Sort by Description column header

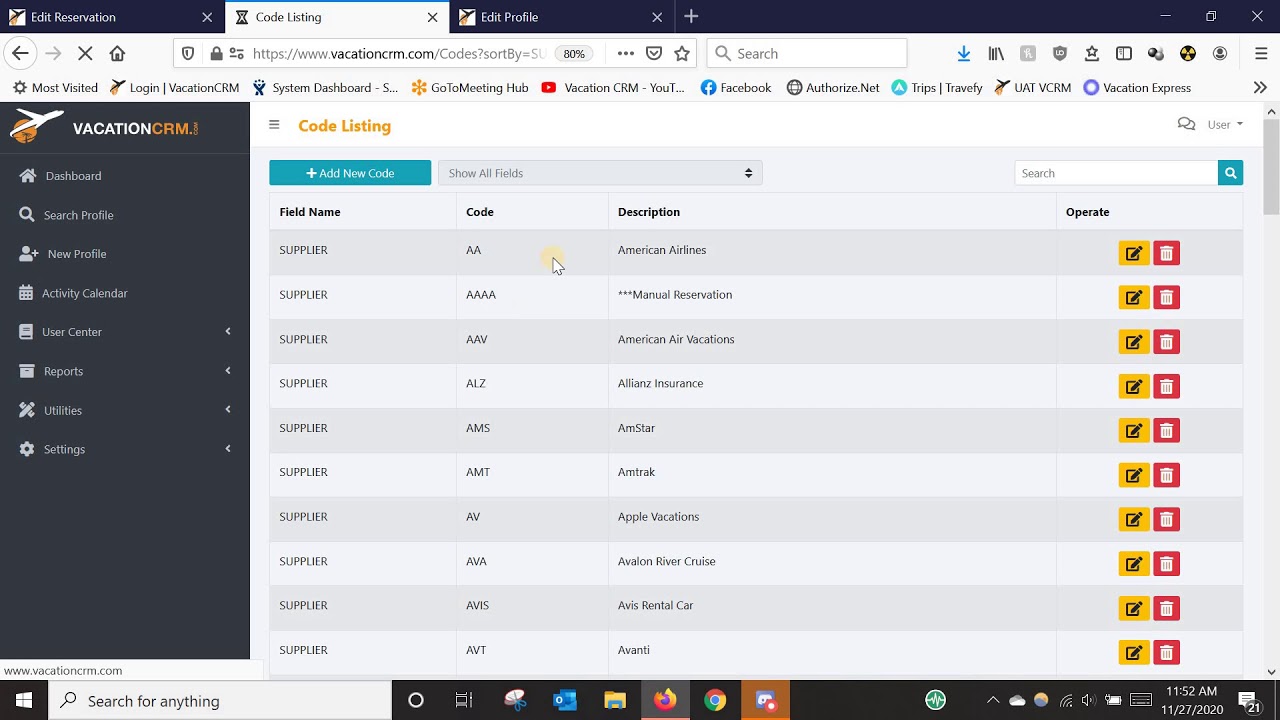tap(649, 212)
